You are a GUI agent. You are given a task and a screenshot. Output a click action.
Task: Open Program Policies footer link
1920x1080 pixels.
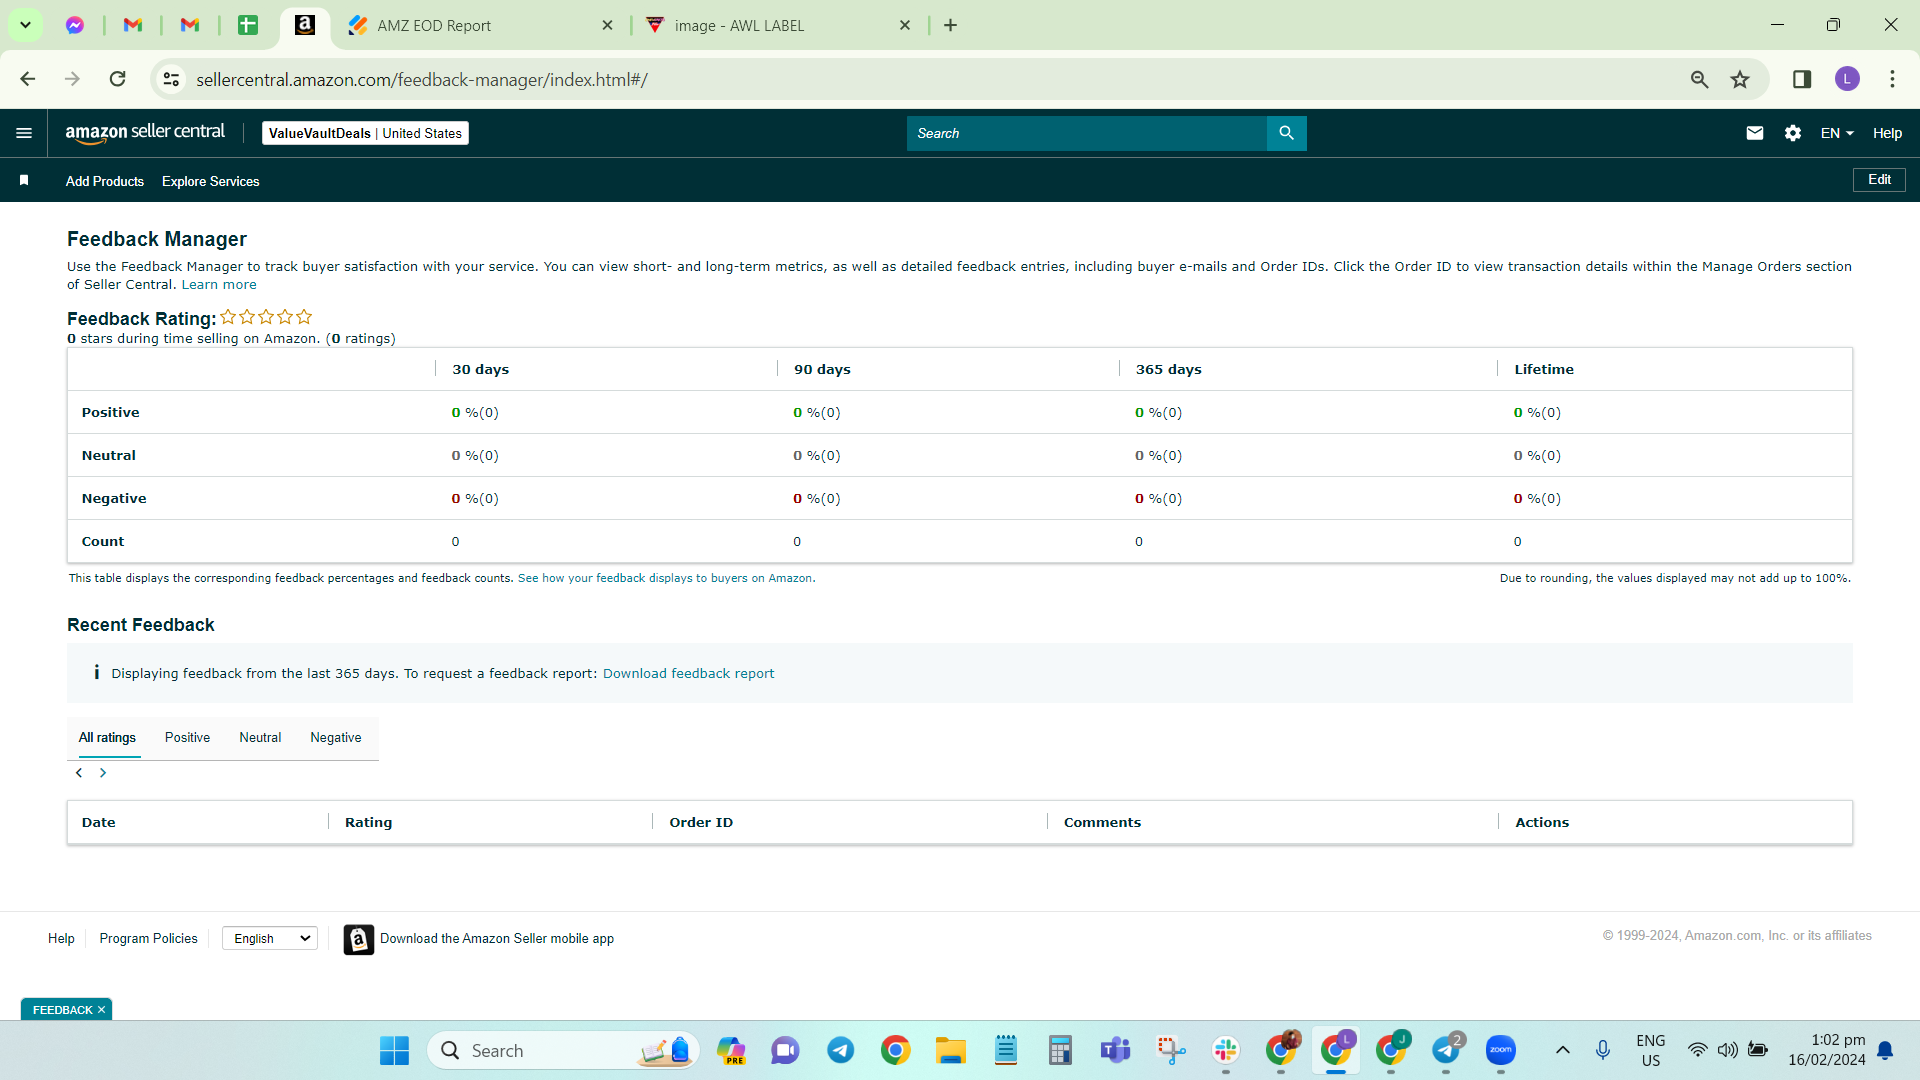click(x=148, y=938)
